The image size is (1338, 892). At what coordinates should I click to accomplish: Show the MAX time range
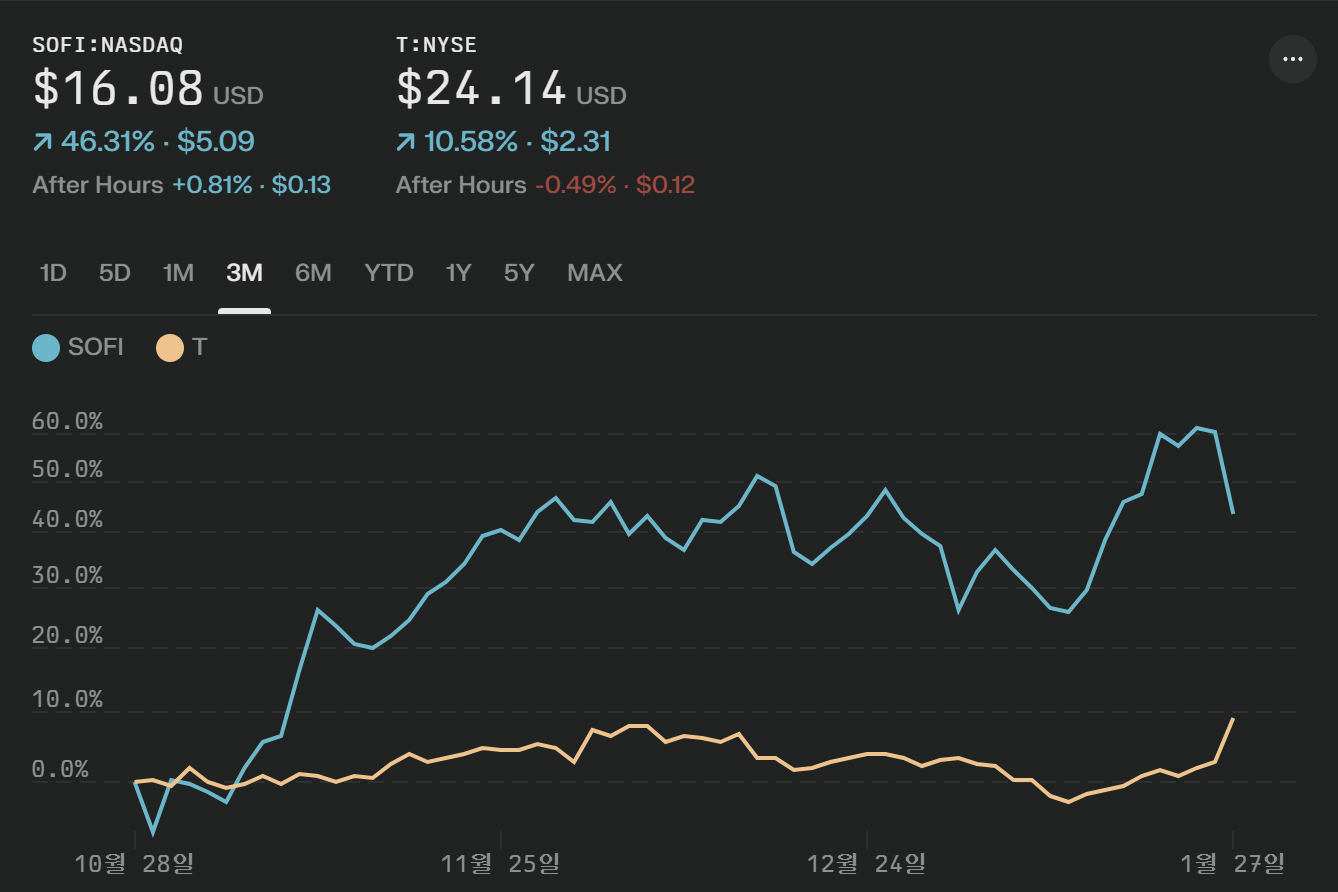(x=595, y=273)
